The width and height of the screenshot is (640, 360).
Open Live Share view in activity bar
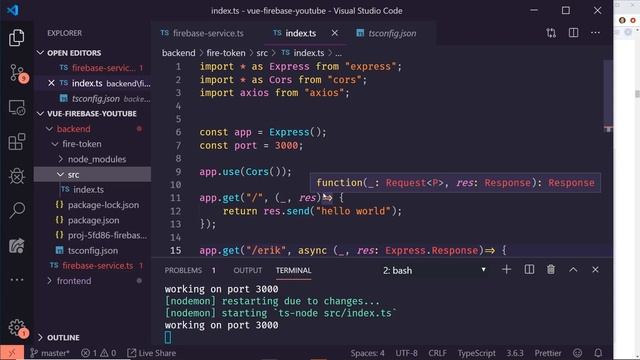17,246
